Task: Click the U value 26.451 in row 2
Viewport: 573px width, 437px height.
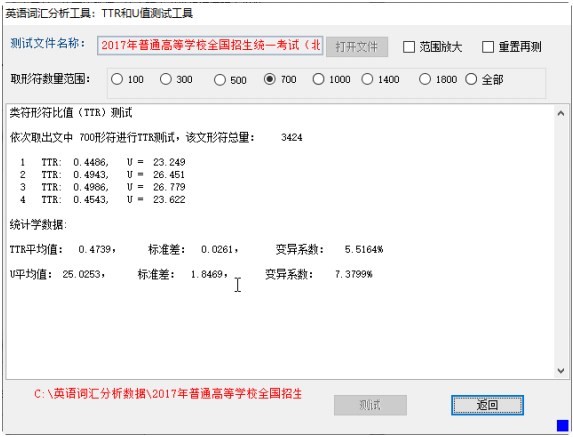Action: pos(169,175)
